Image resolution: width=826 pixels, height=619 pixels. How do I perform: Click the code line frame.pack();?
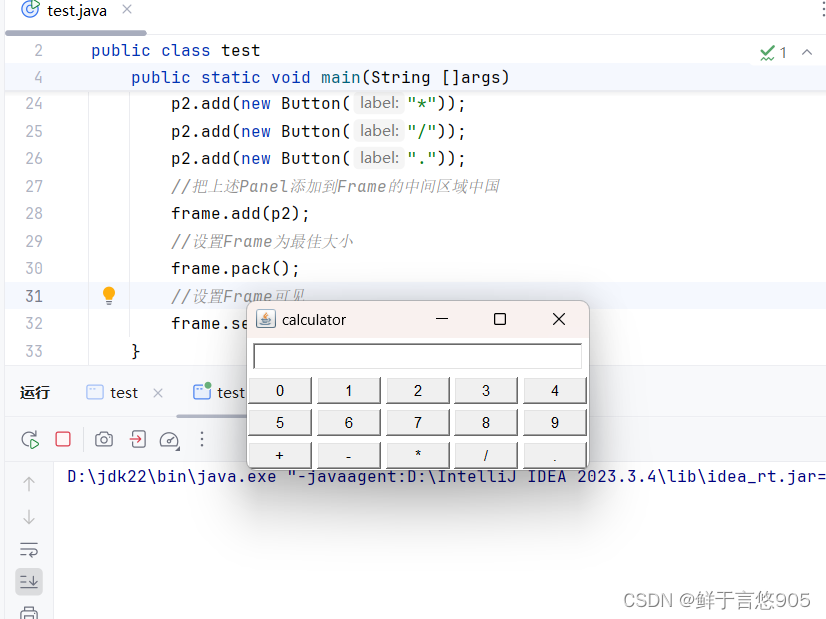click(235, 269)
